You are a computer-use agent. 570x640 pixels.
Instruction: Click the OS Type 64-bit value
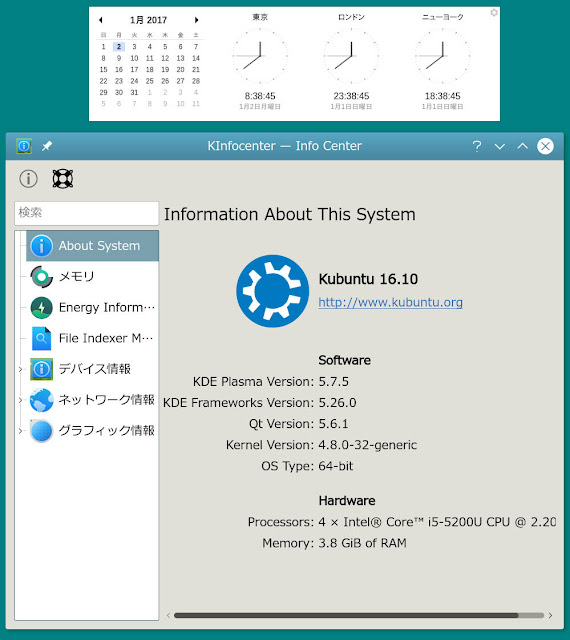[x=336, y=466]
